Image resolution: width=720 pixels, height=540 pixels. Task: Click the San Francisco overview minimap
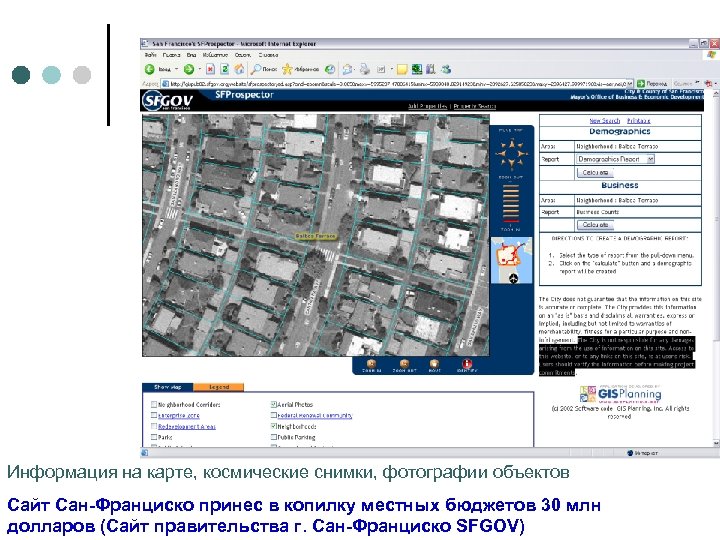(512, 260)
